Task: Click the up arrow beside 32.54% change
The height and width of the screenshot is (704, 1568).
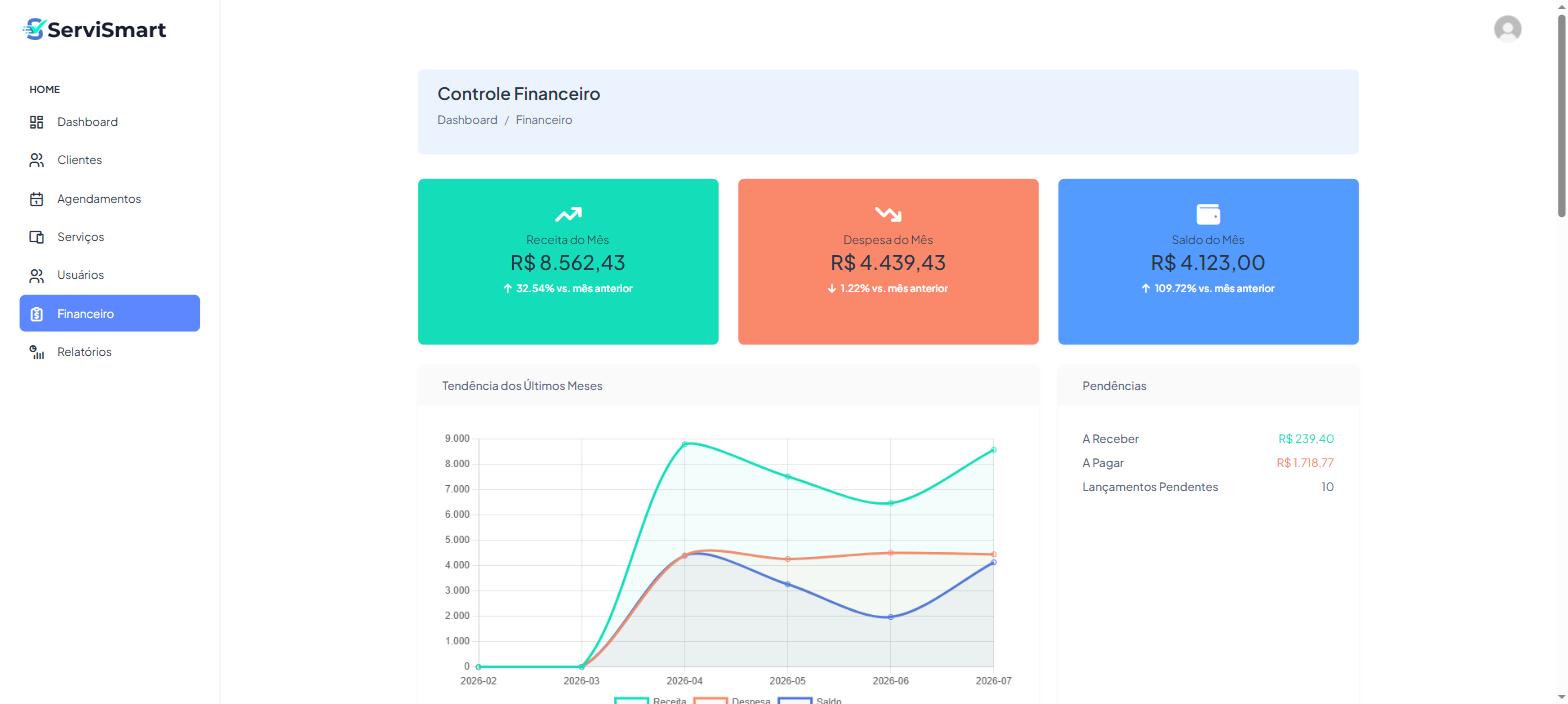Action: (508, 288)
